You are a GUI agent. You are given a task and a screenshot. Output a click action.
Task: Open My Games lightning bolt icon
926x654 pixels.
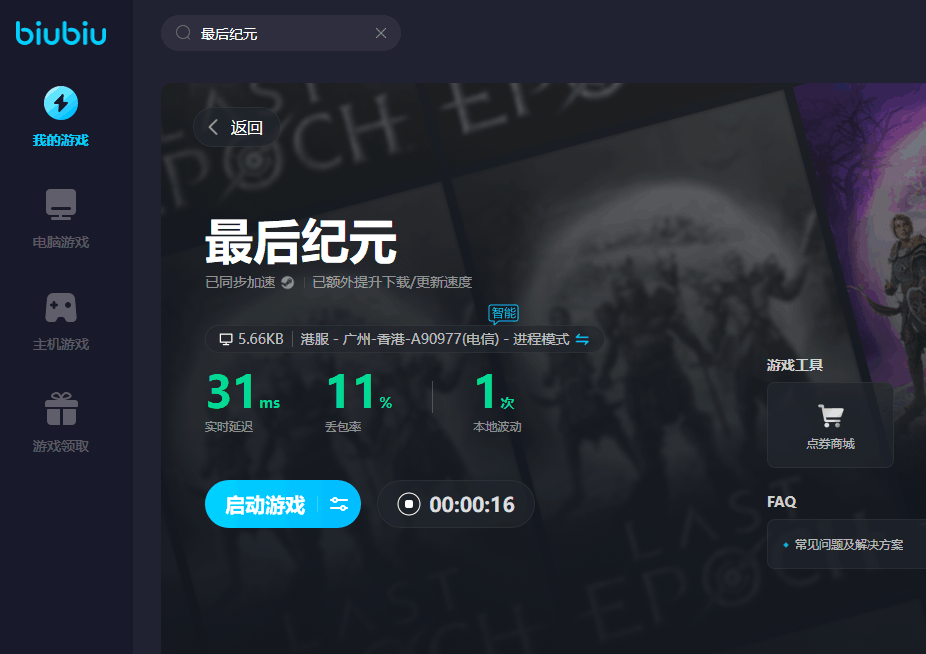coord(61,103)
